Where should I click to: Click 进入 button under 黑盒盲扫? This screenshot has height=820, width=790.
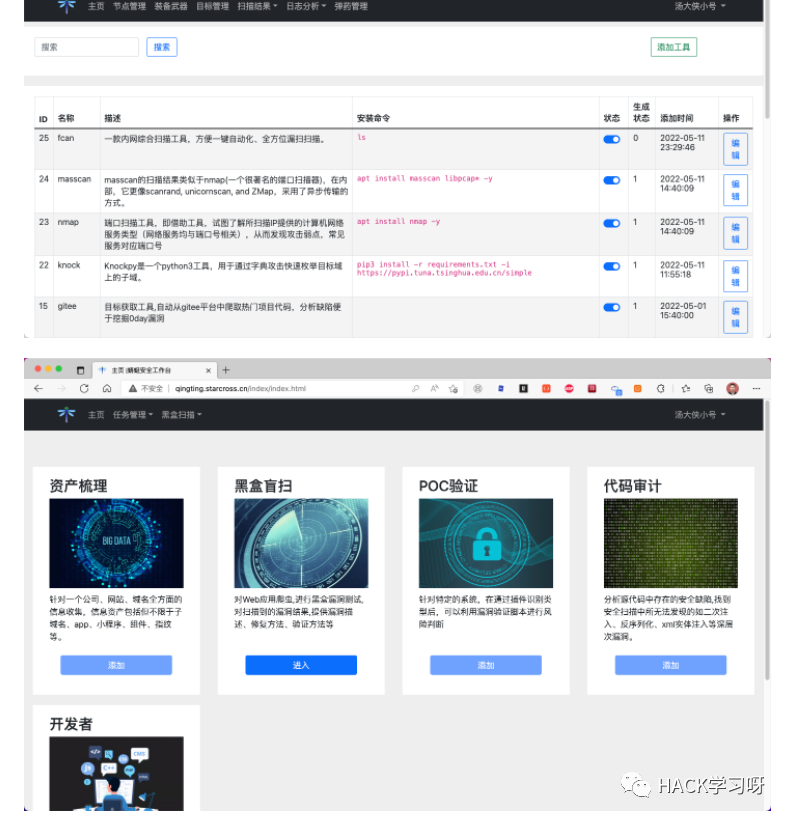pos(301,665)
